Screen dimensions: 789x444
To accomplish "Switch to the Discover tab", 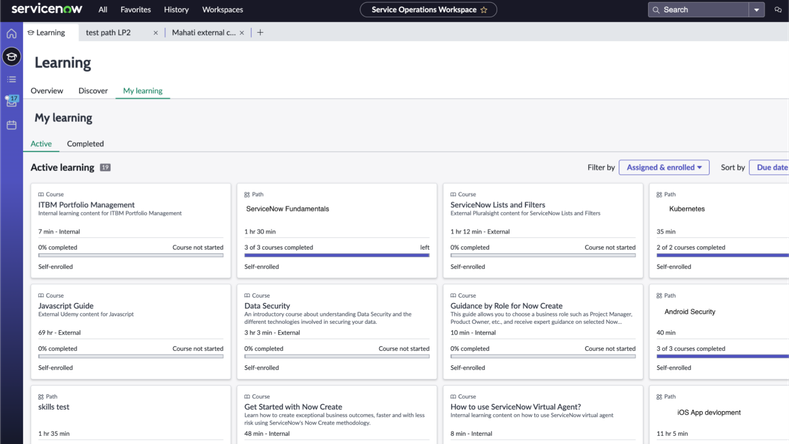I will 93,91.
